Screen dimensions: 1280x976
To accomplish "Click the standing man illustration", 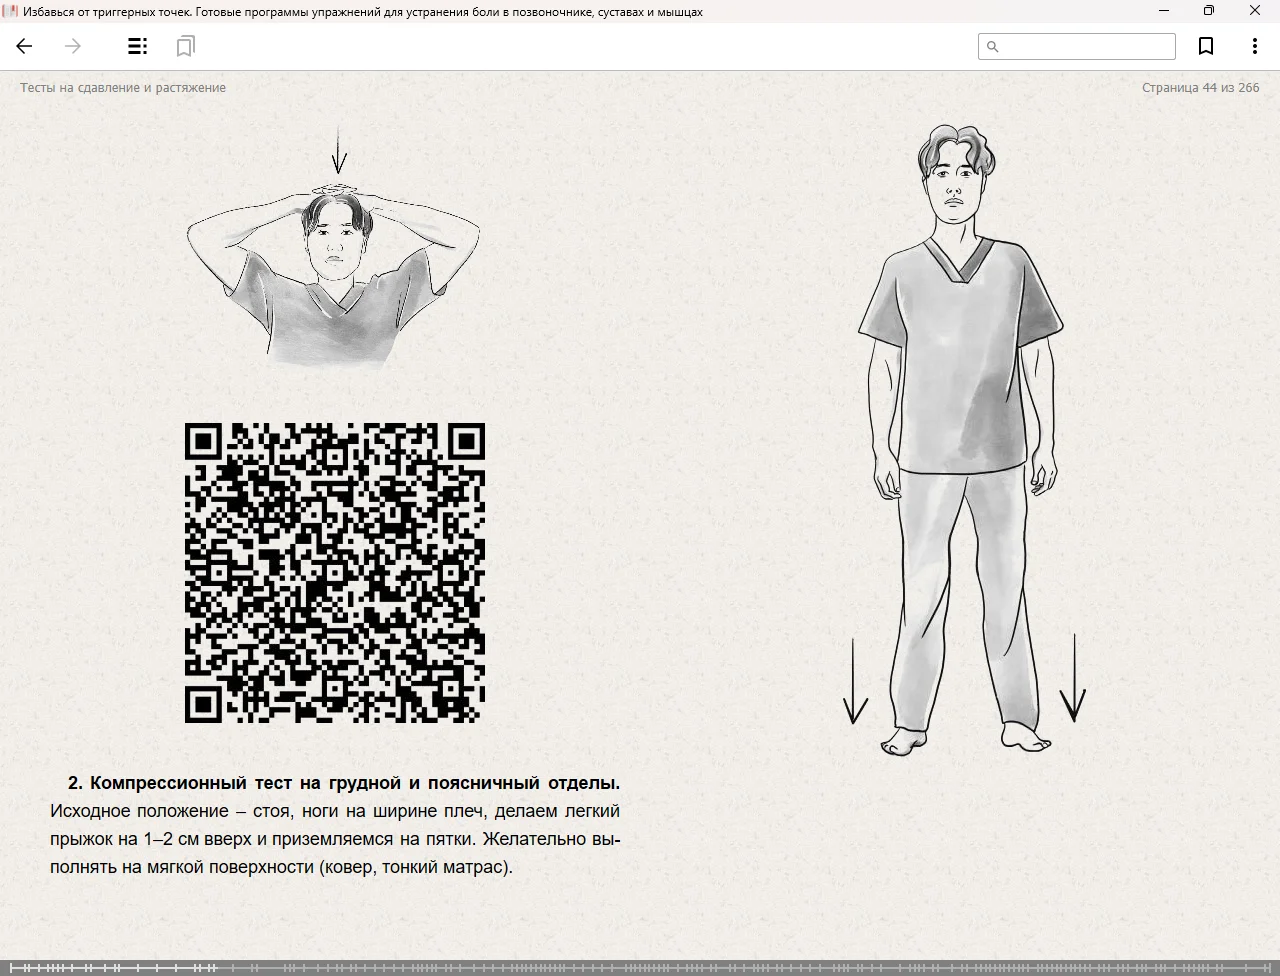I will pyautogui.click(x=960, y=440).
